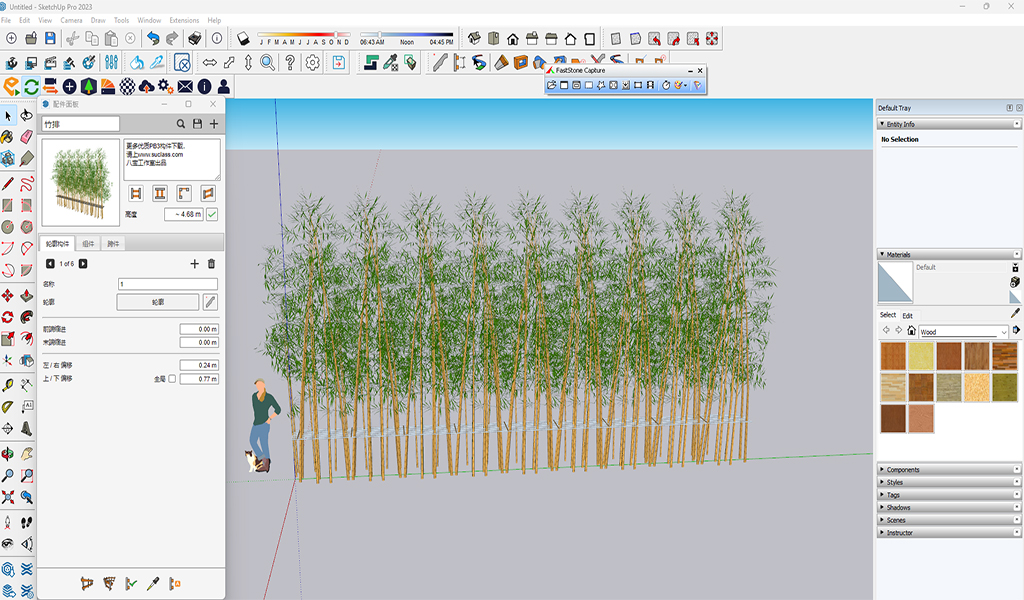Screen dimensions: 1024x600
Task: Click the Print icon in top toolbar
Action: [x=195, y=38]
